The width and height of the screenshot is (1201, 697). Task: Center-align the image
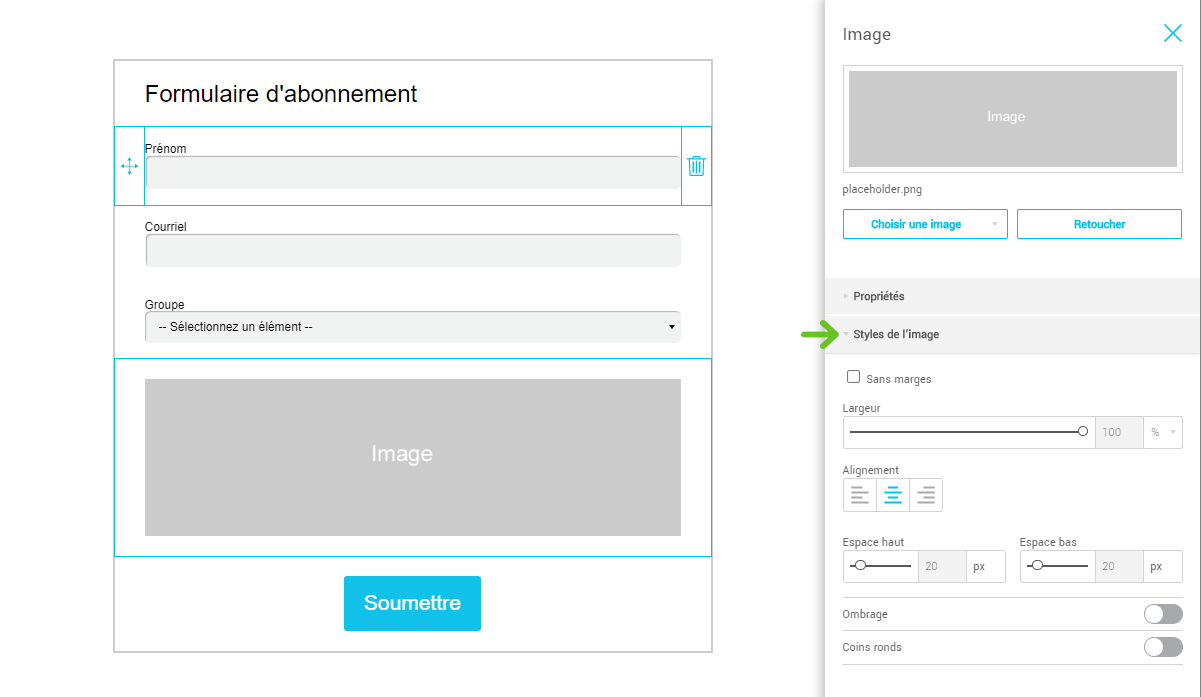click(893, 495)
